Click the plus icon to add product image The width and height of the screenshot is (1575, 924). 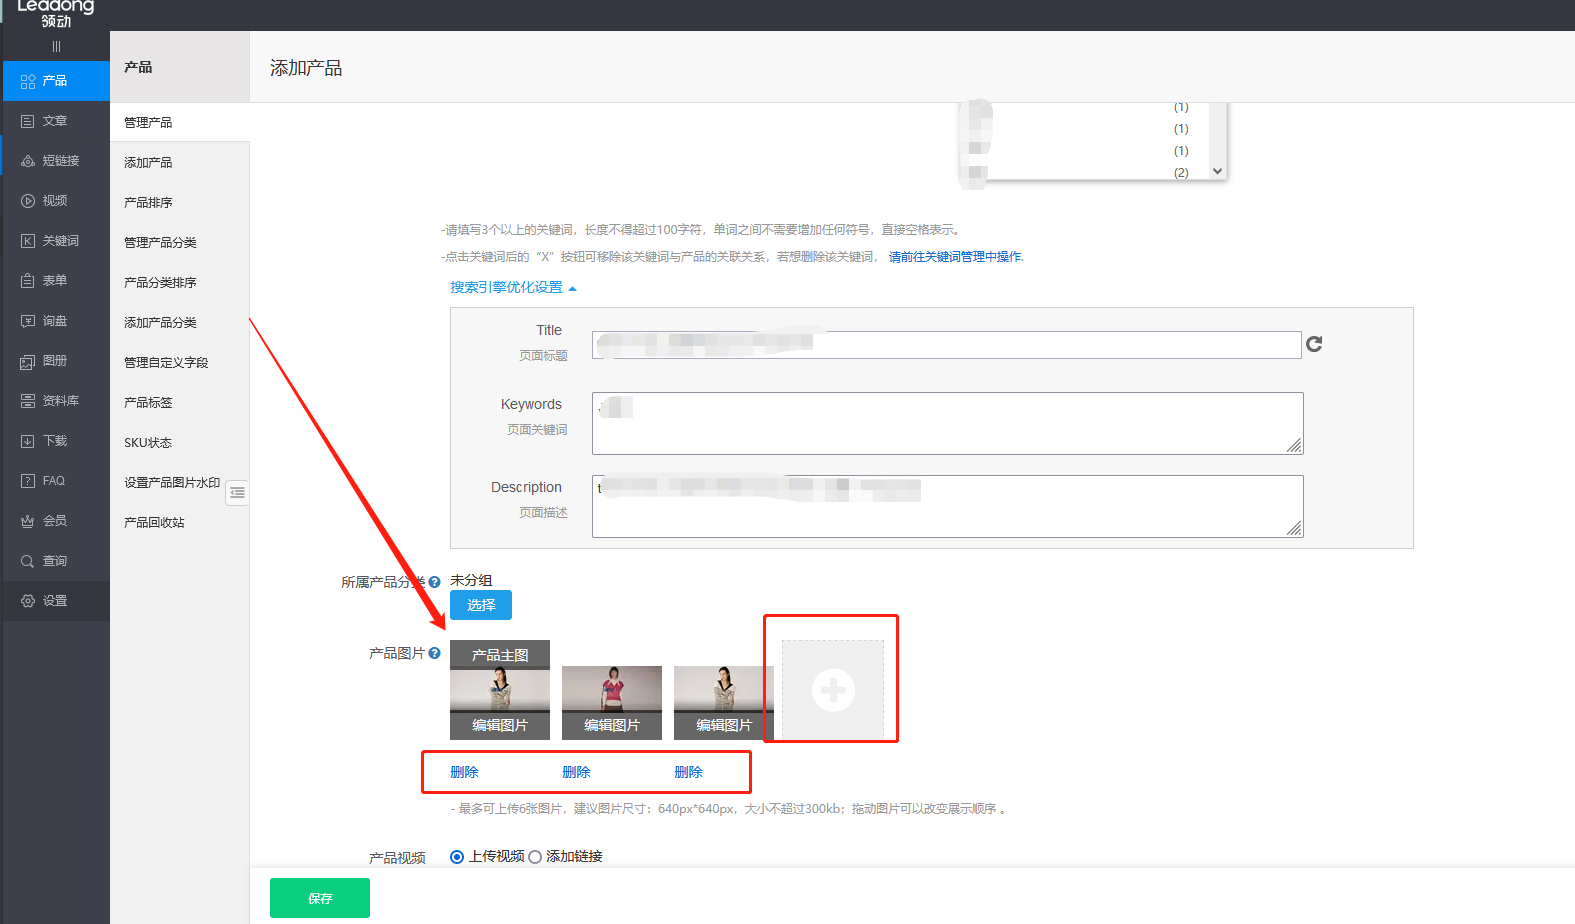pyautogui.click(x=832, y=690)
